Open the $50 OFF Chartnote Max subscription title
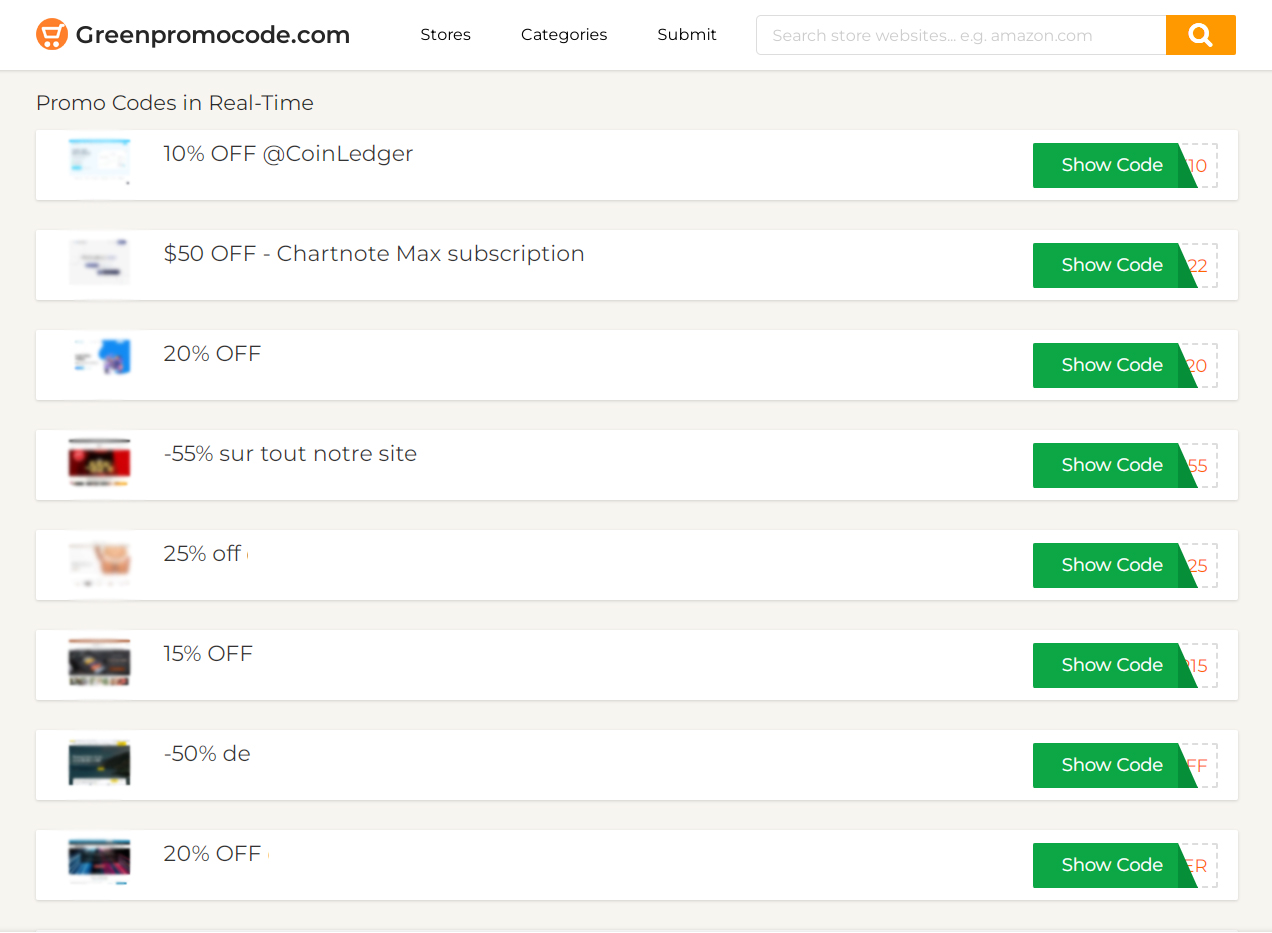The width and height of the screenshot is (1272, 933). (x=374, y=254)
